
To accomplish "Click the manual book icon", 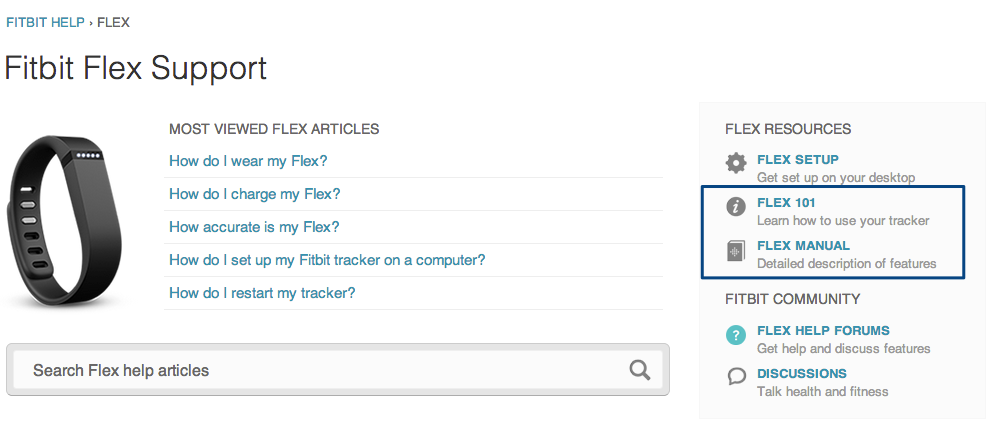I will pyautogui.click(x=736, y=250).
